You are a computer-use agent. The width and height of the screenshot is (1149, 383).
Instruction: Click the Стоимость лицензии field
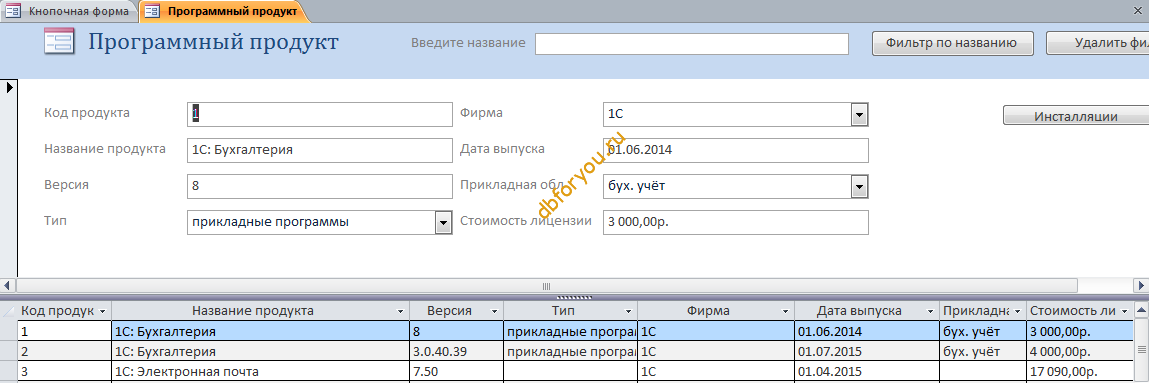tap(735, 223)
